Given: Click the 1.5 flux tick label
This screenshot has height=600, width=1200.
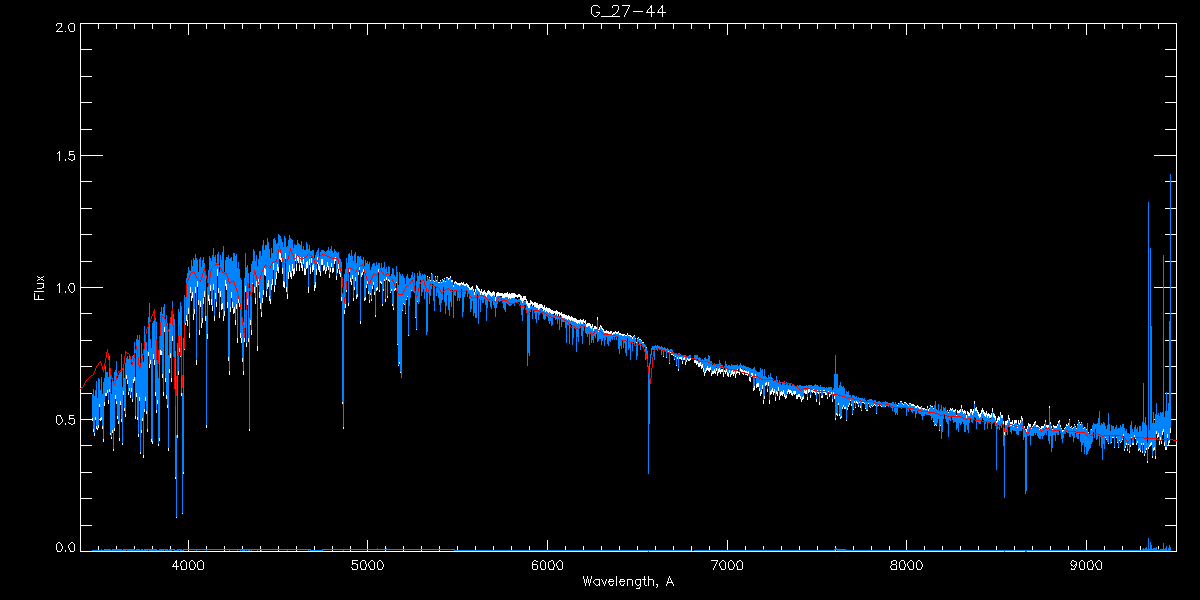Looking at the screenshot, I should tap(65, 157).
